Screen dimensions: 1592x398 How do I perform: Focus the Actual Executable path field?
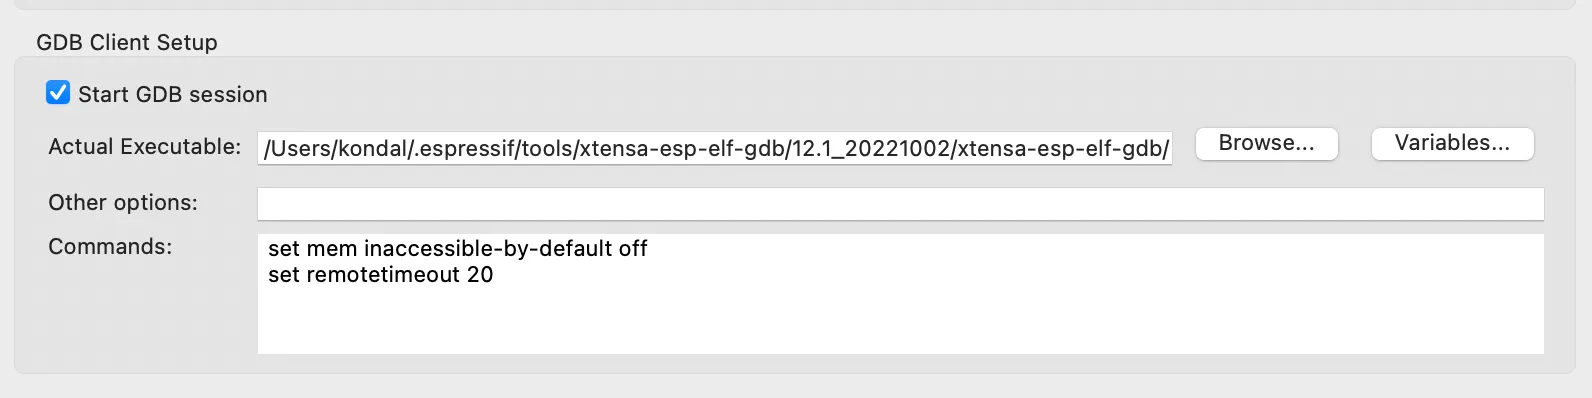715,149
